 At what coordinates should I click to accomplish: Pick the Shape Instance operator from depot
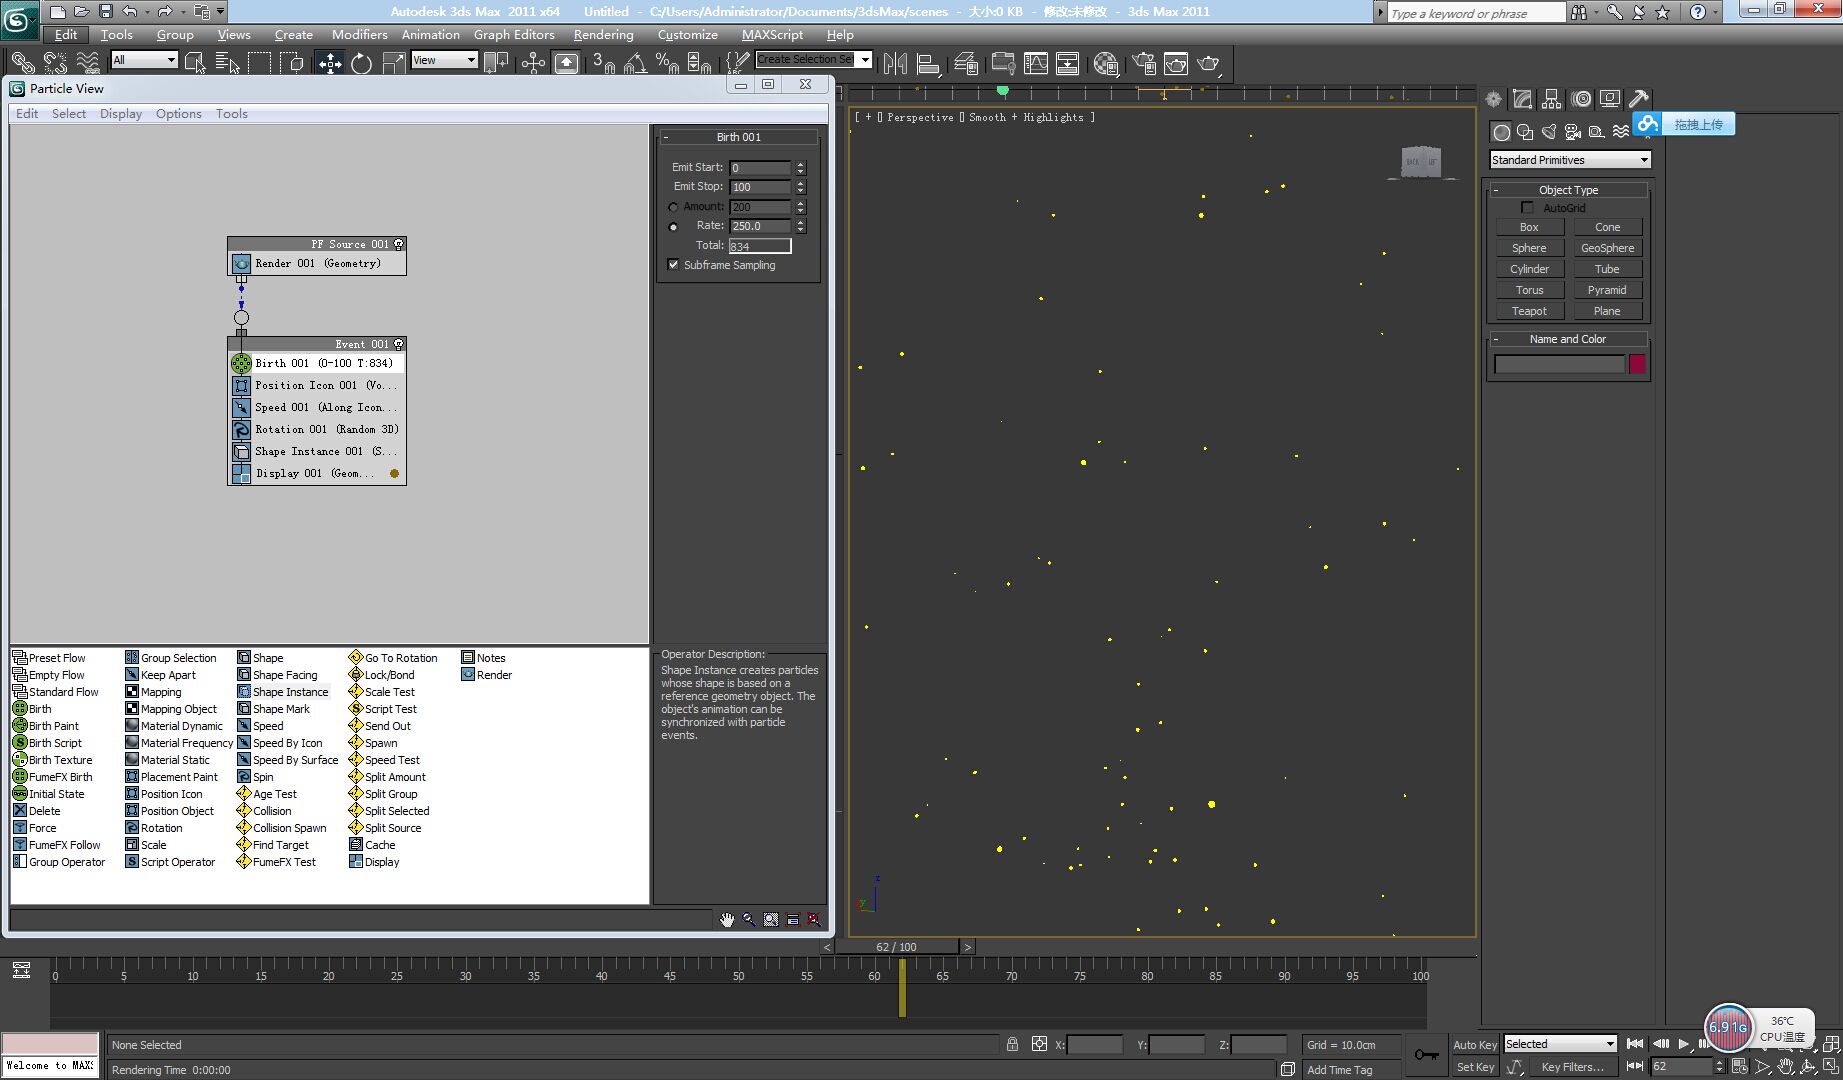pyautogui.click(x=290, y=692)
